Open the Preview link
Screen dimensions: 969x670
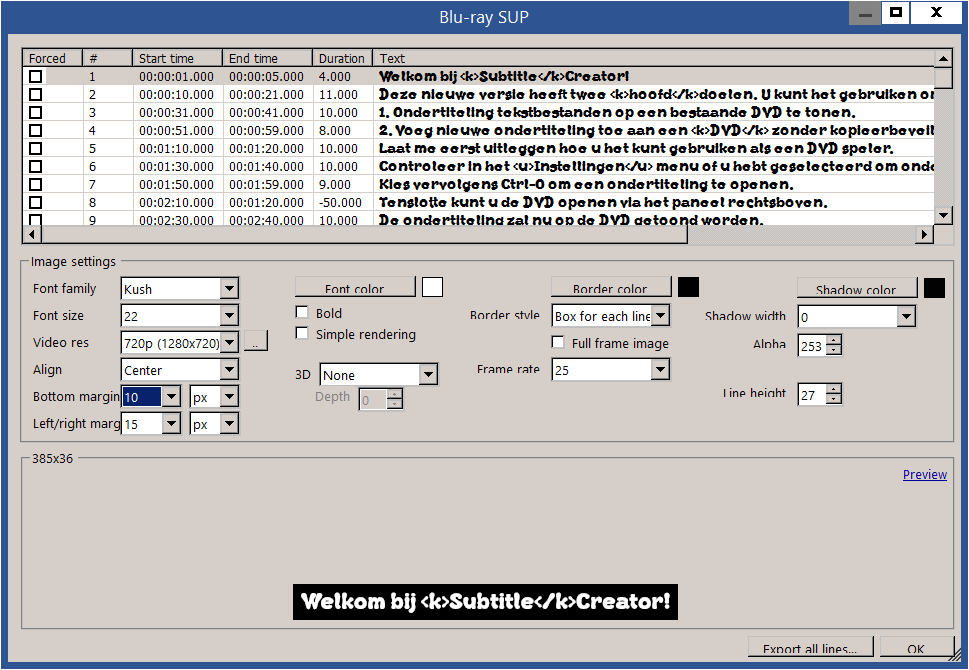(925, 474)
